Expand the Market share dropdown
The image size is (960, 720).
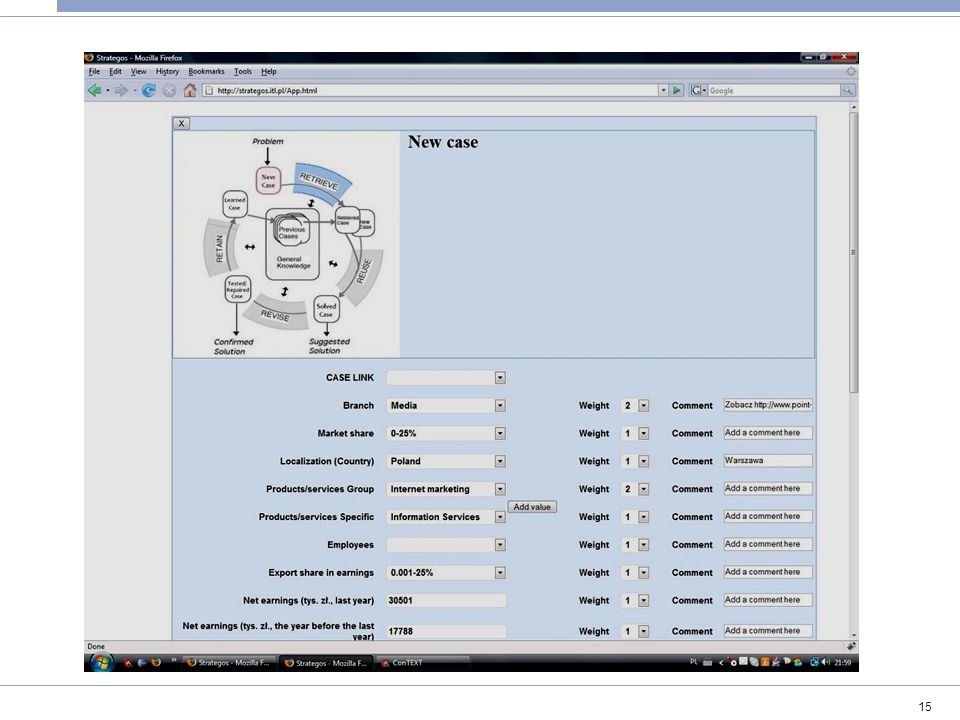coord(500,433)
